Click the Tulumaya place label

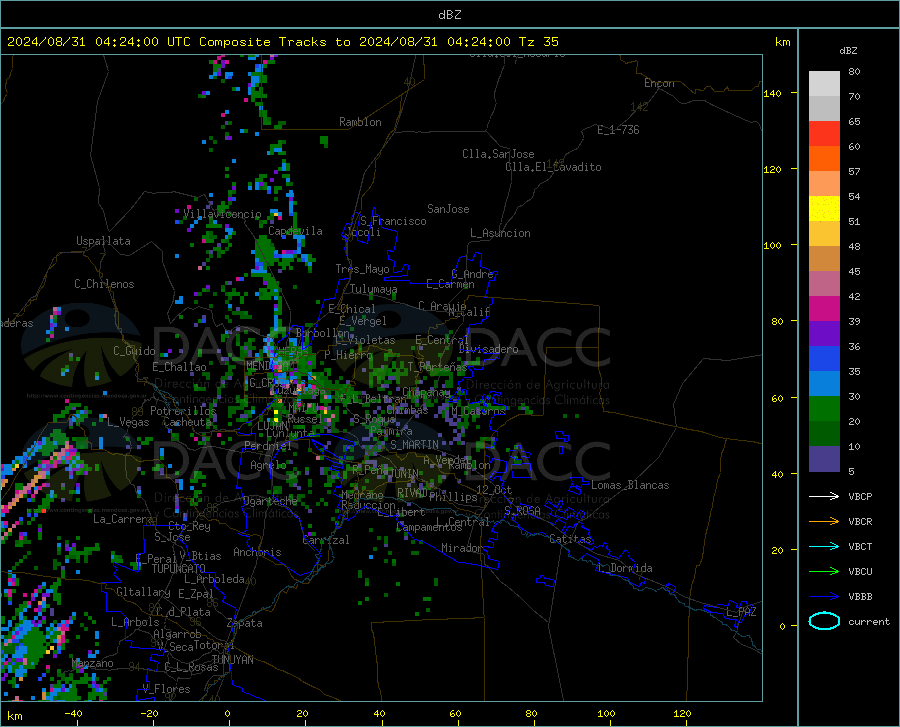pyautogui.click(x=373, y=289)
